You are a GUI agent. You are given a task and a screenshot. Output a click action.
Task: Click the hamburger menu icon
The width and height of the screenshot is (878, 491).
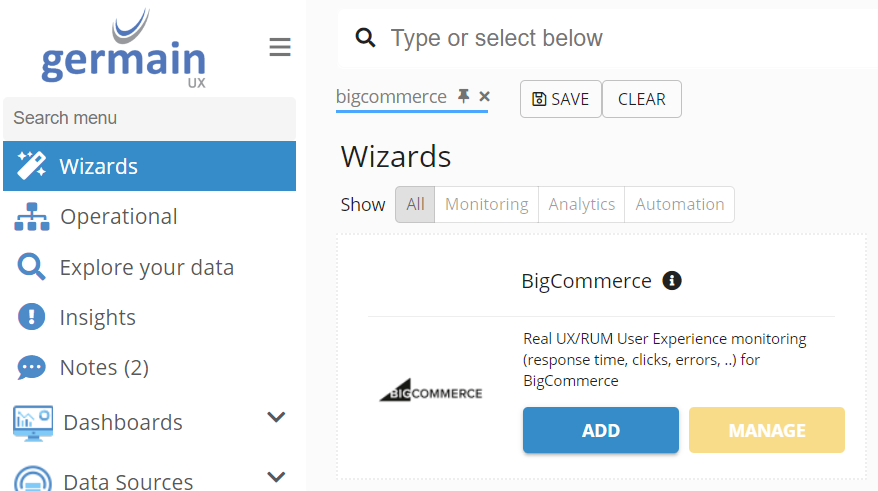[x=280, y=47]
